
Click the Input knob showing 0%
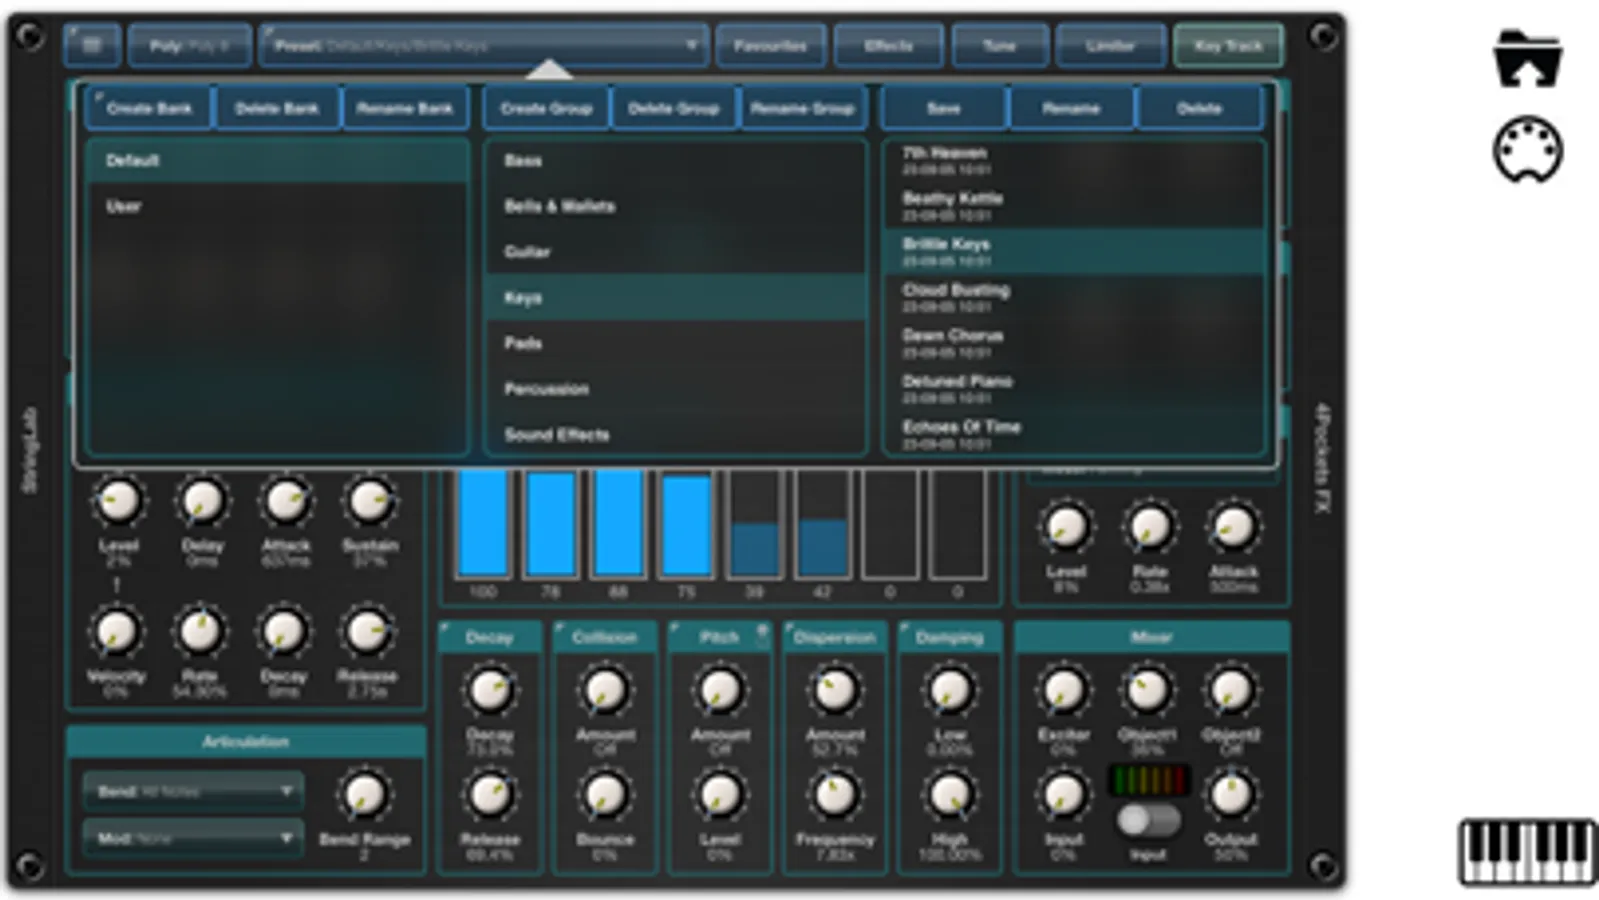[1064, 795]
